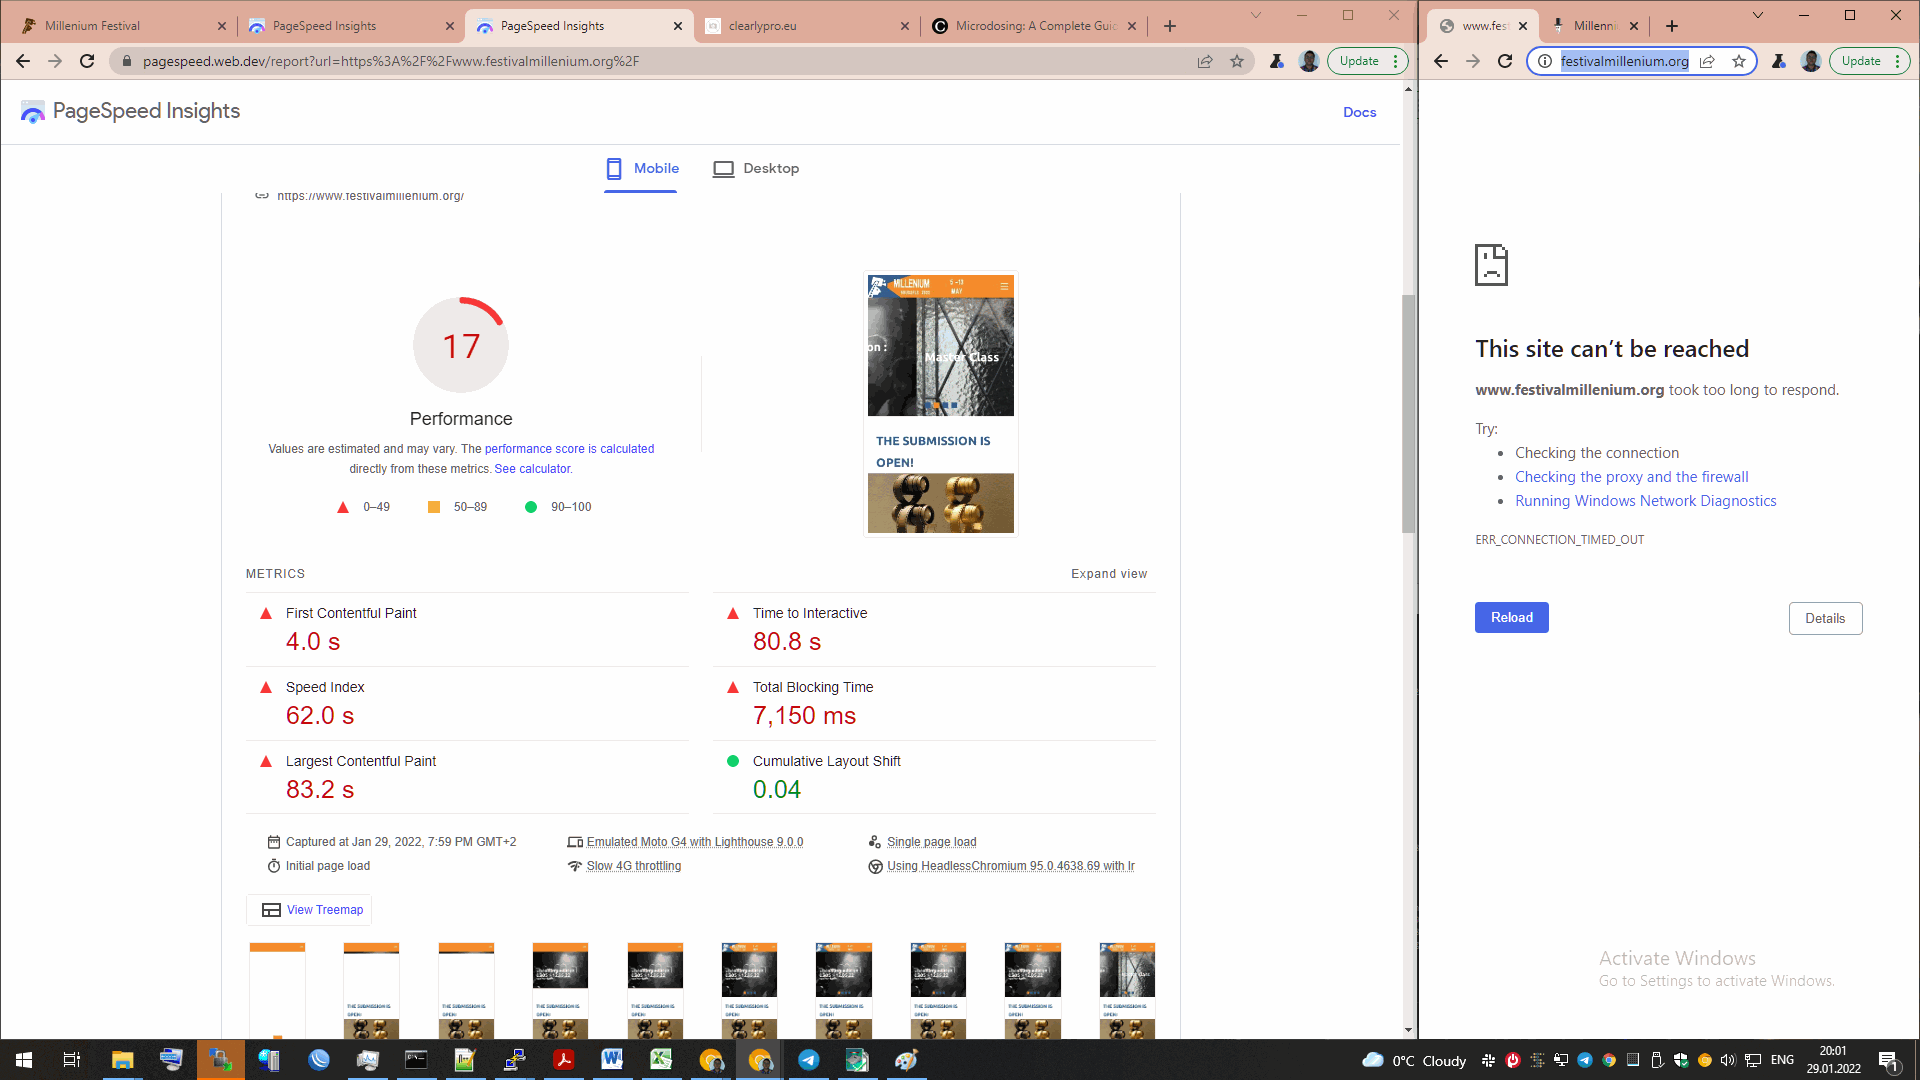The image size is (1920, 1080).
Task: Click the PageSpeed Insights logo
Action: pos(131,111)
